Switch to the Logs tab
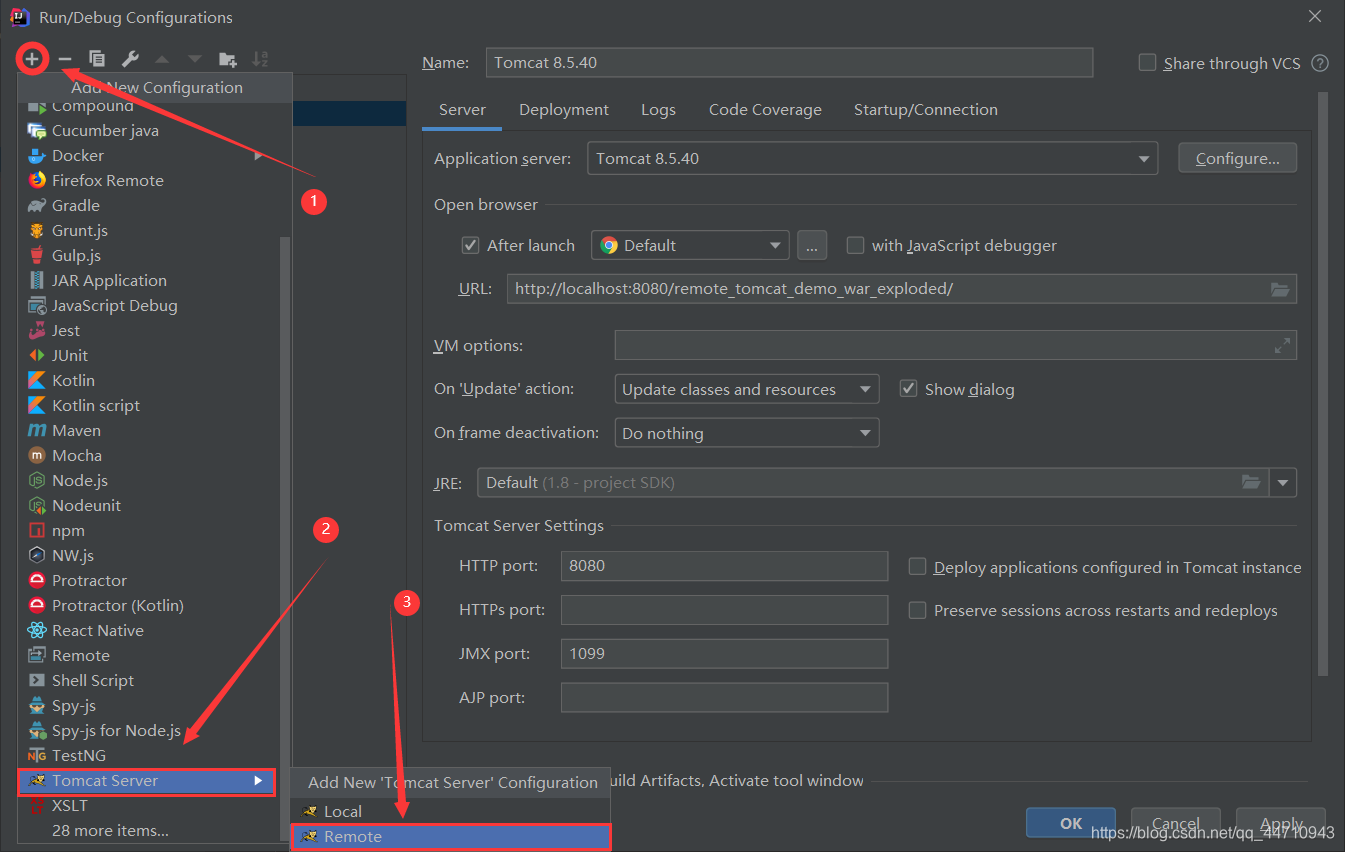Image resolution: width=1345 pixels, height=852 pixels. [658, 110]
